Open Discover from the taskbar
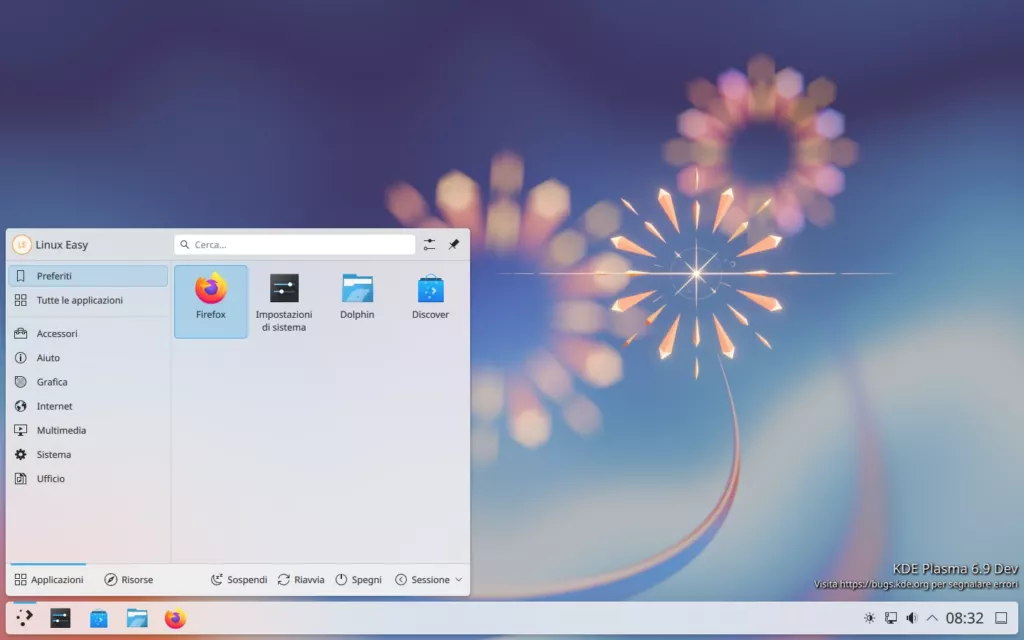Screen dimensions: 1024x640 (x=99, y=618)
